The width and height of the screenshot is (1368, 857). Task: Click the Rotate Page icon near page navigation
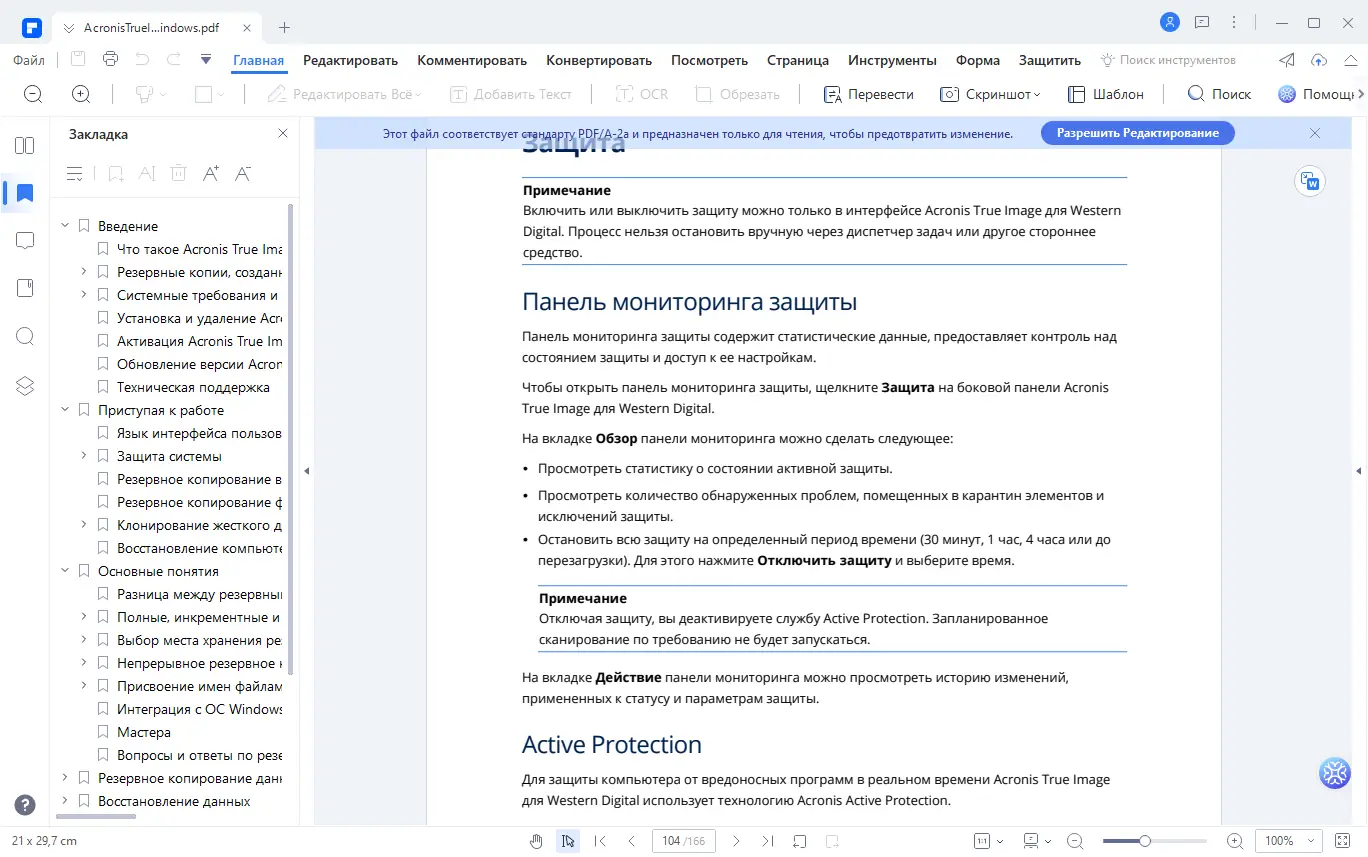click(799, 841)
